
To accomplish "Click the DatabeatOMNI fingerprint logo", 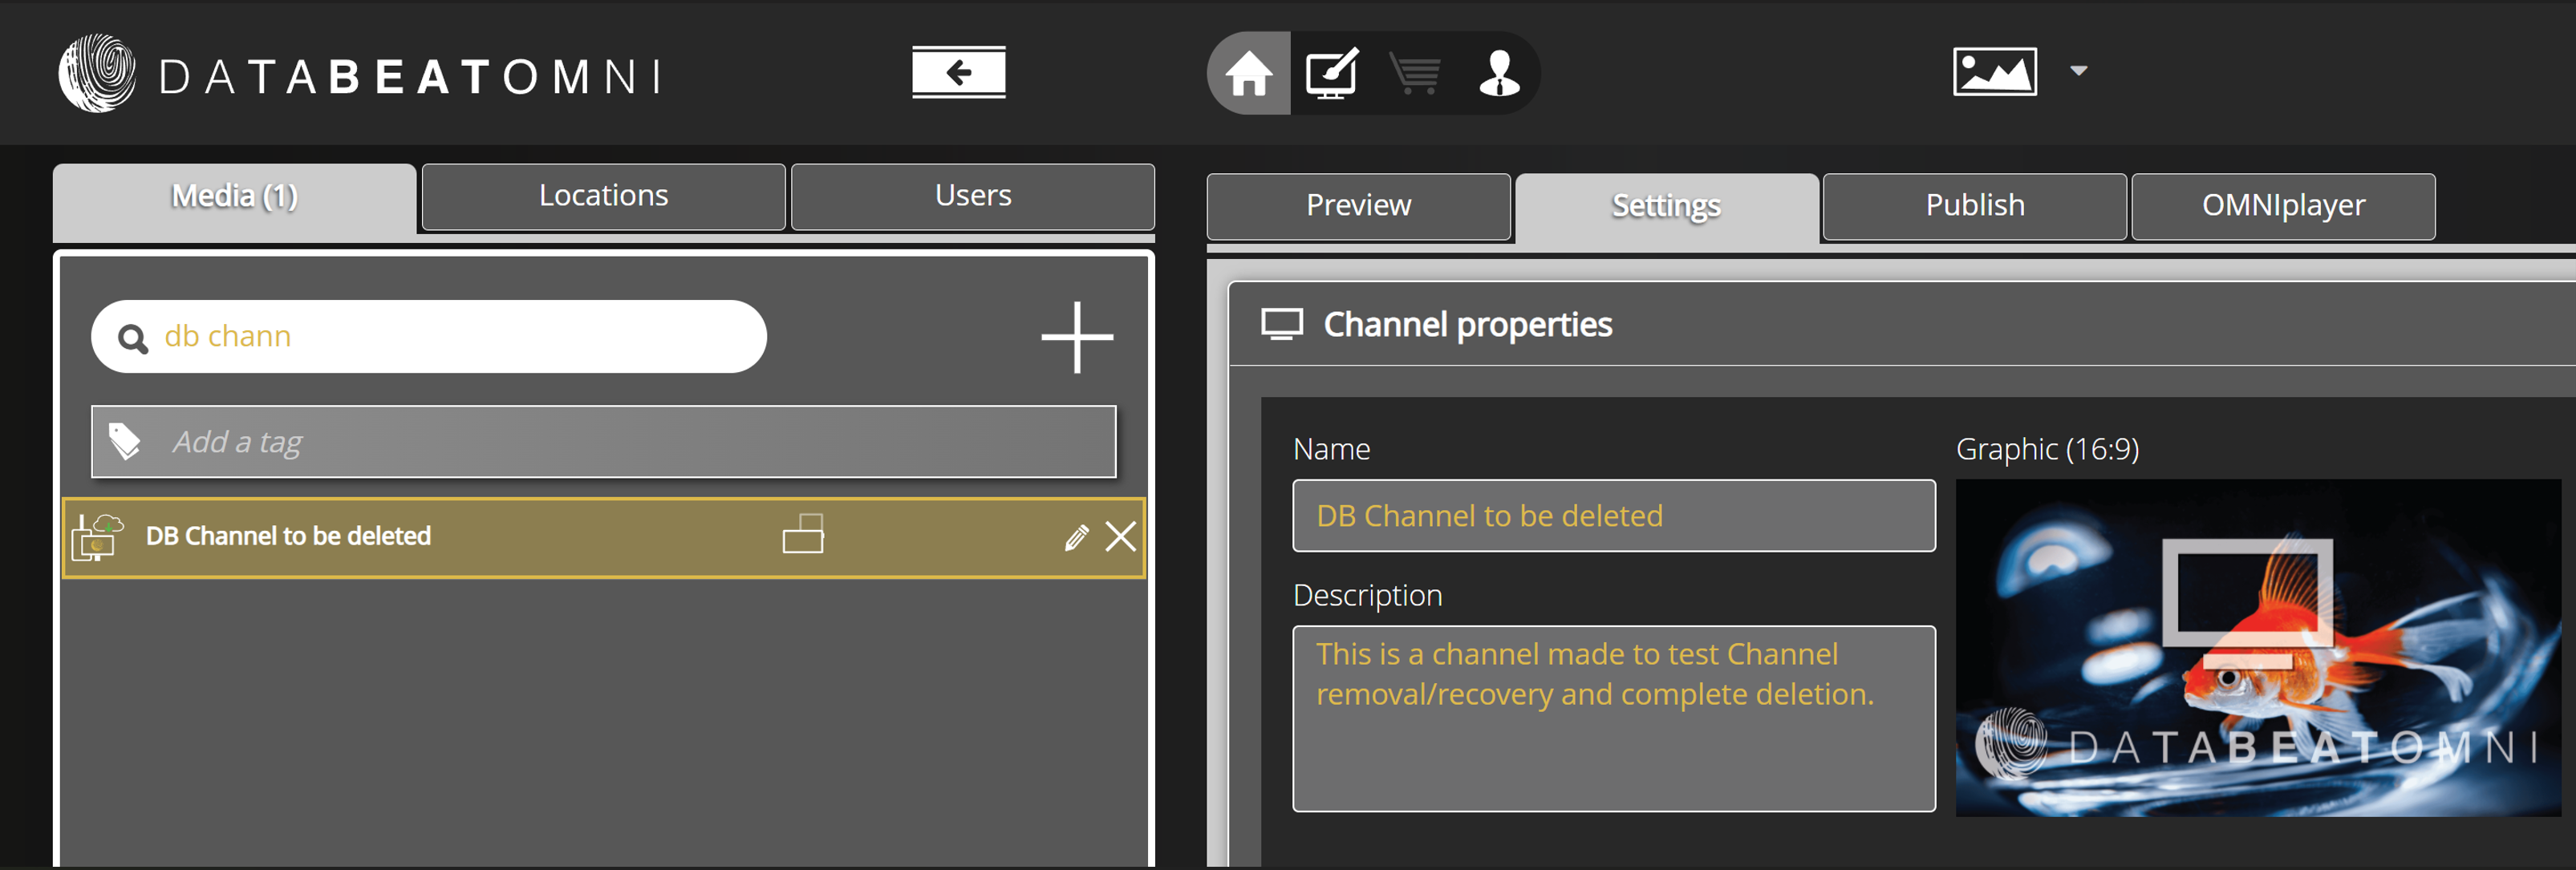I will coord(96,73).
